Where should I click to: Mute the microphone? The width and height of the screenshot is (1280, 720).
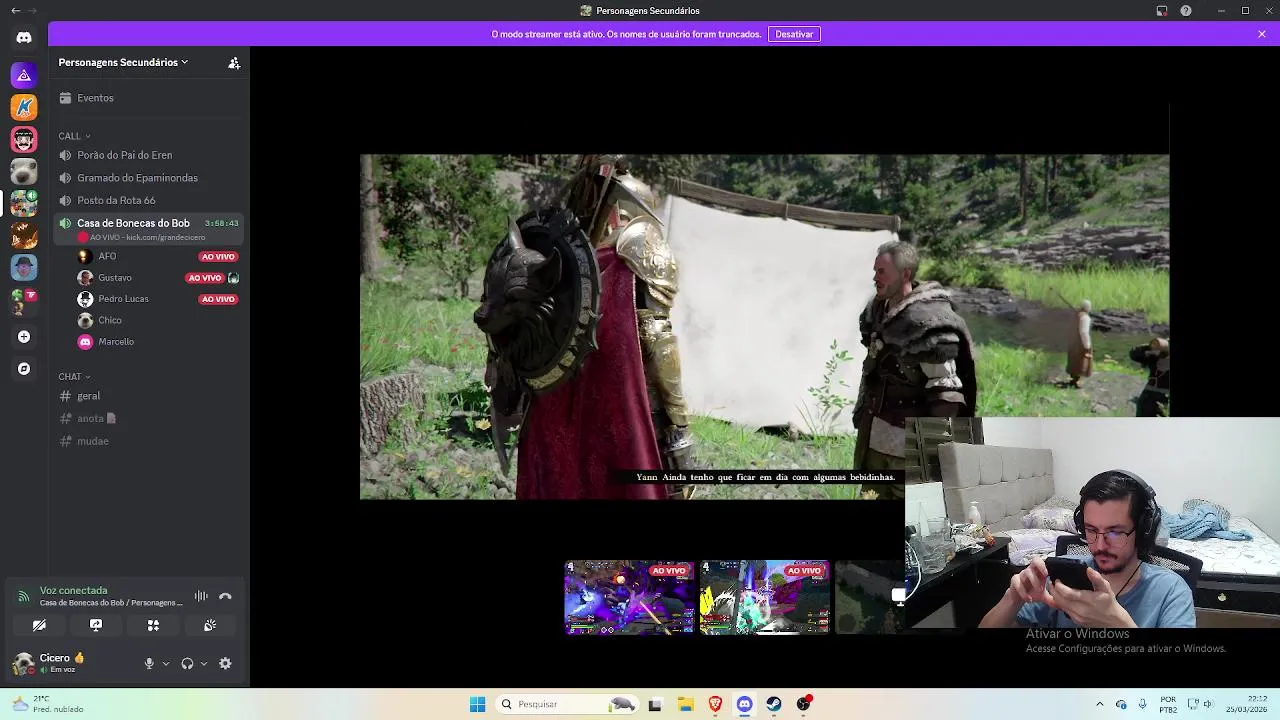click(x=149, y=663)
